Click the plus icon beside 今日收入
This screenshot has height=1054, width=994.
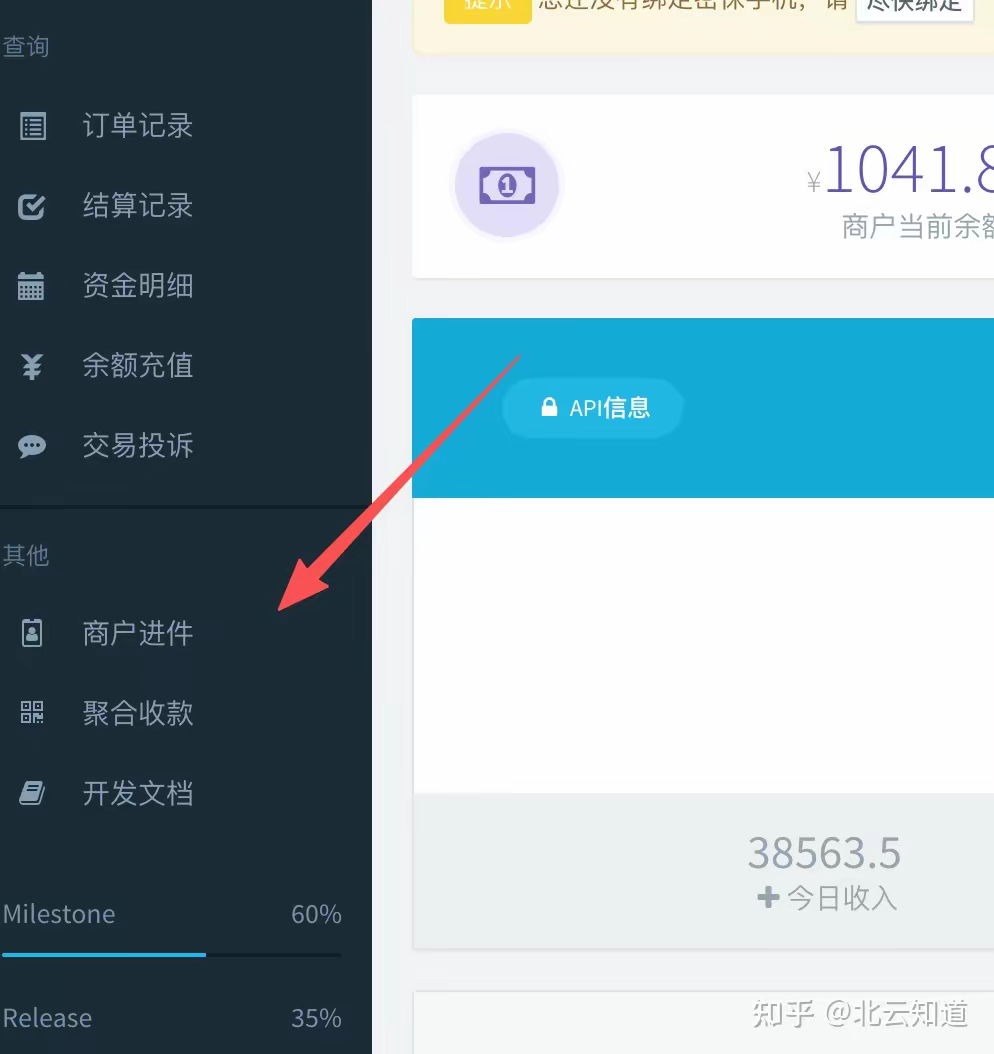768,898
